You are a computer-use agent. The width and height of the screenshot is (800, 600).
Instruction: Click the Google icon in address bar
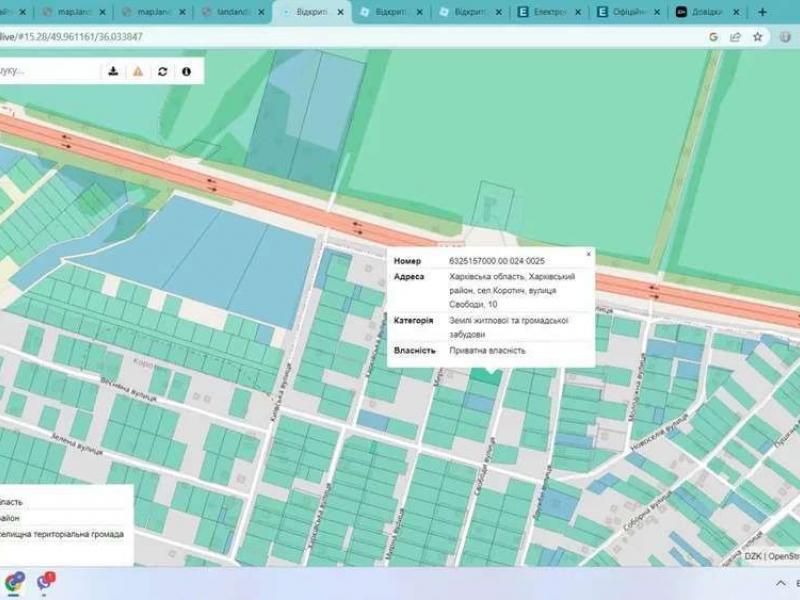tap(714, 37)
